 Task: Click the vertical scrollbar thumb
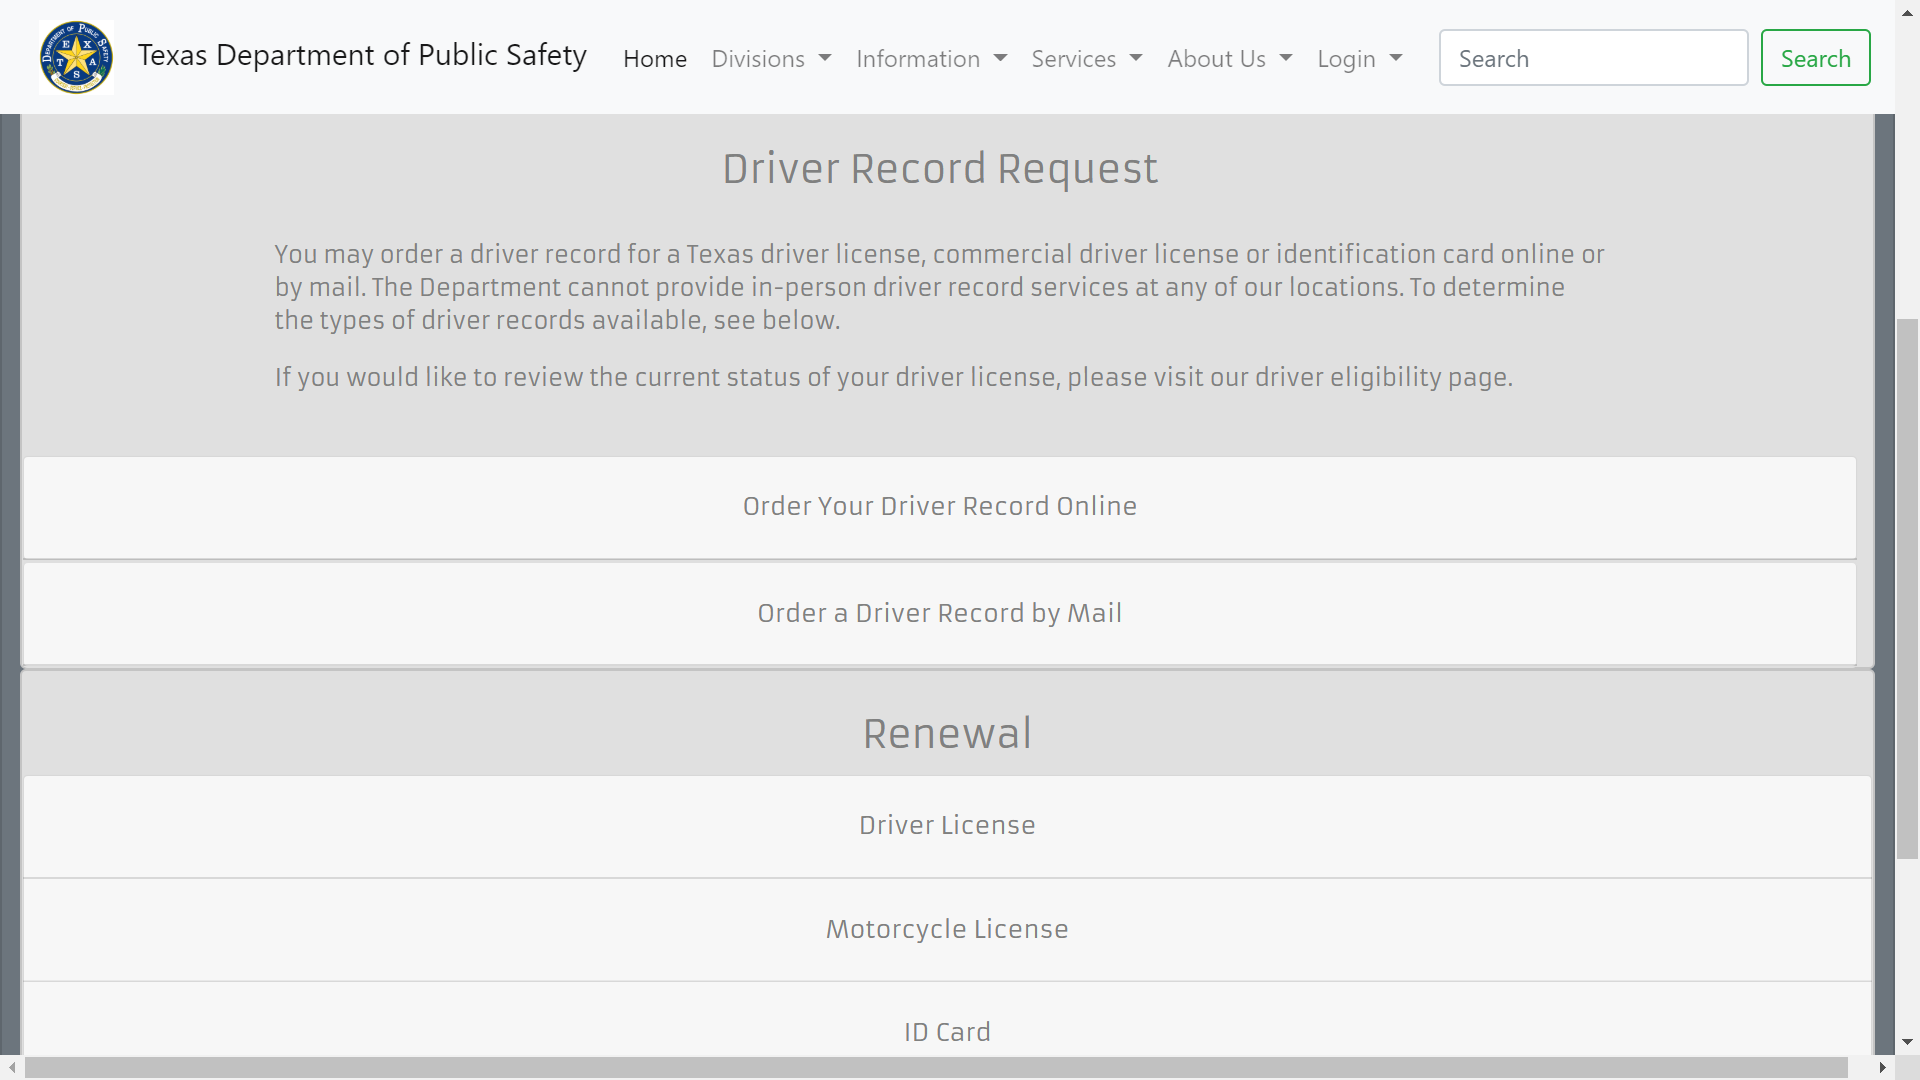pos(1907,588)
